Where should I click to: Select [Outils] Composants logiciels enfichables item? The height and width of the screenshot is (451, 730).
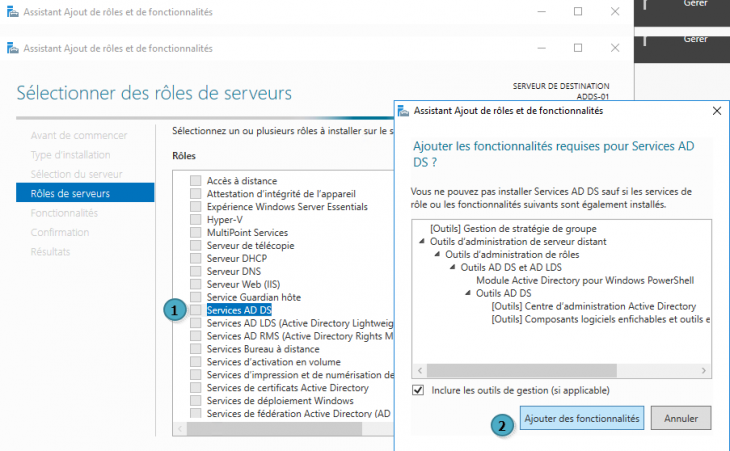point(601,319)
